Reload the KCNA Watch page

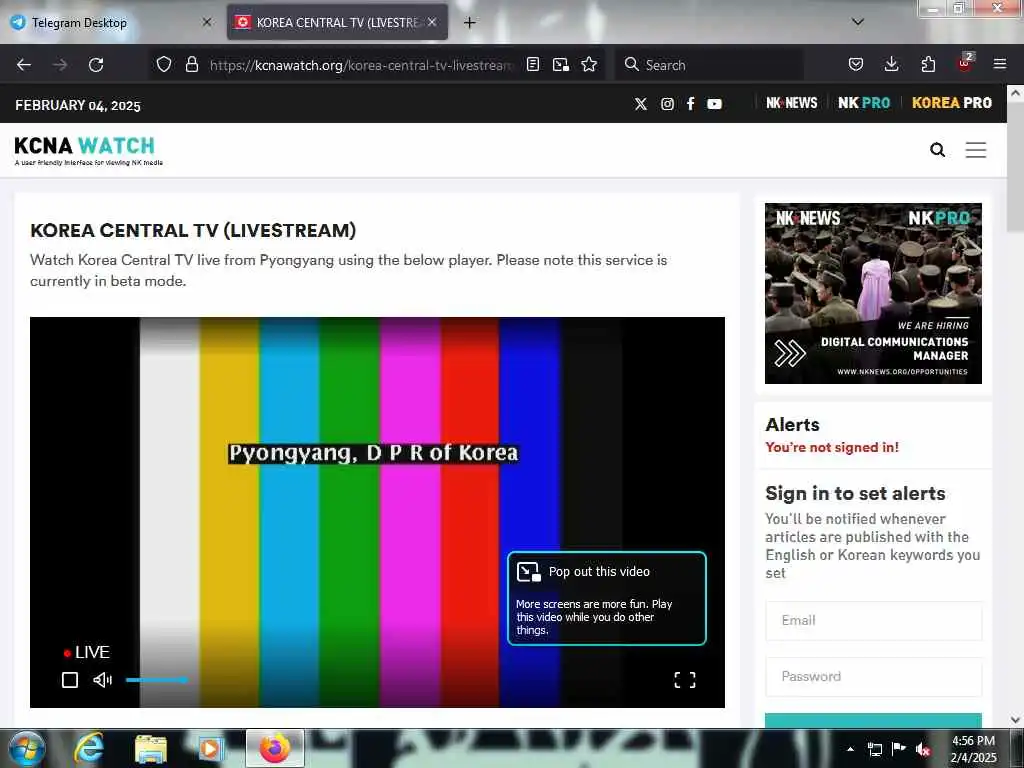tap(96, 65)
